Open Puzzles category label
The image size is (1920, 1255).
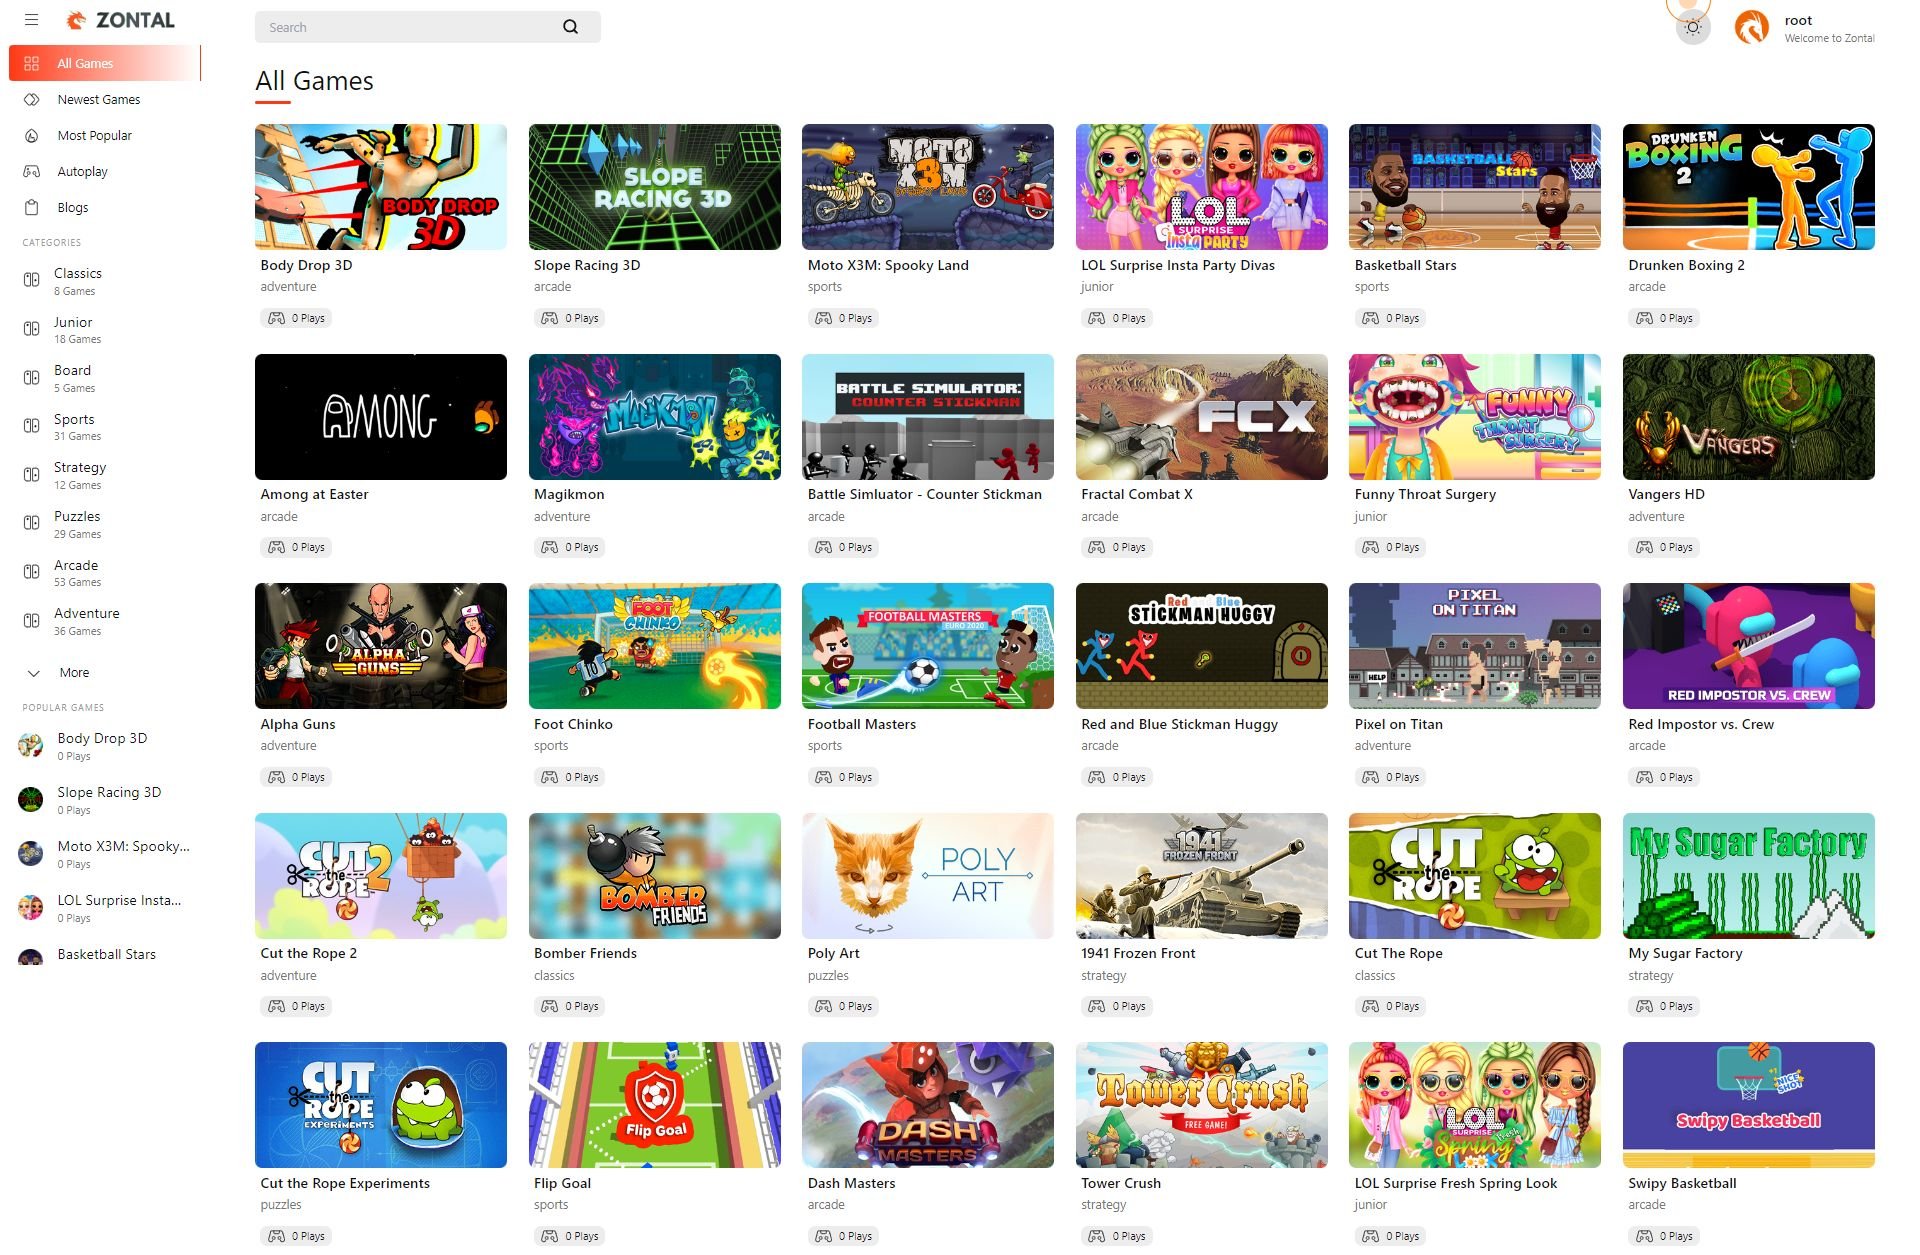click(x=77, y=516)
